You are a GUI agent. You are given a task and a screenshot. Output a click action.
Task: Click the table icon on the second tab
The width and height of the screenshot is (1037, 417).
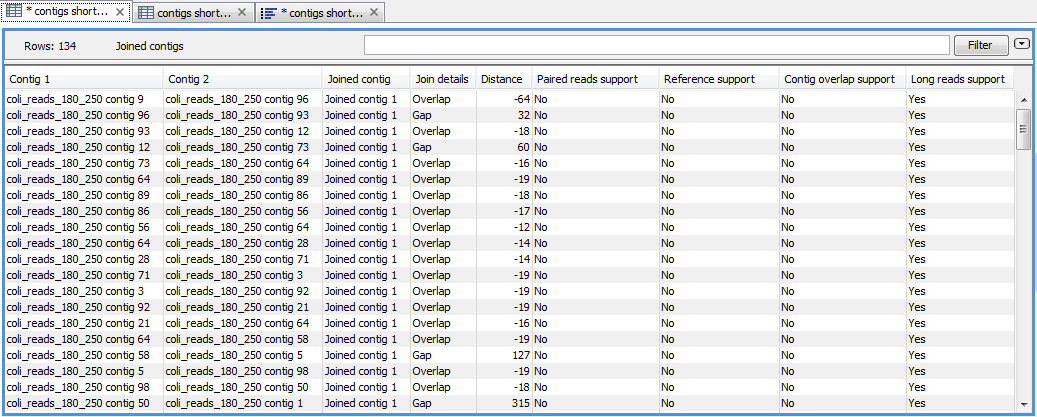pos(145,12)
